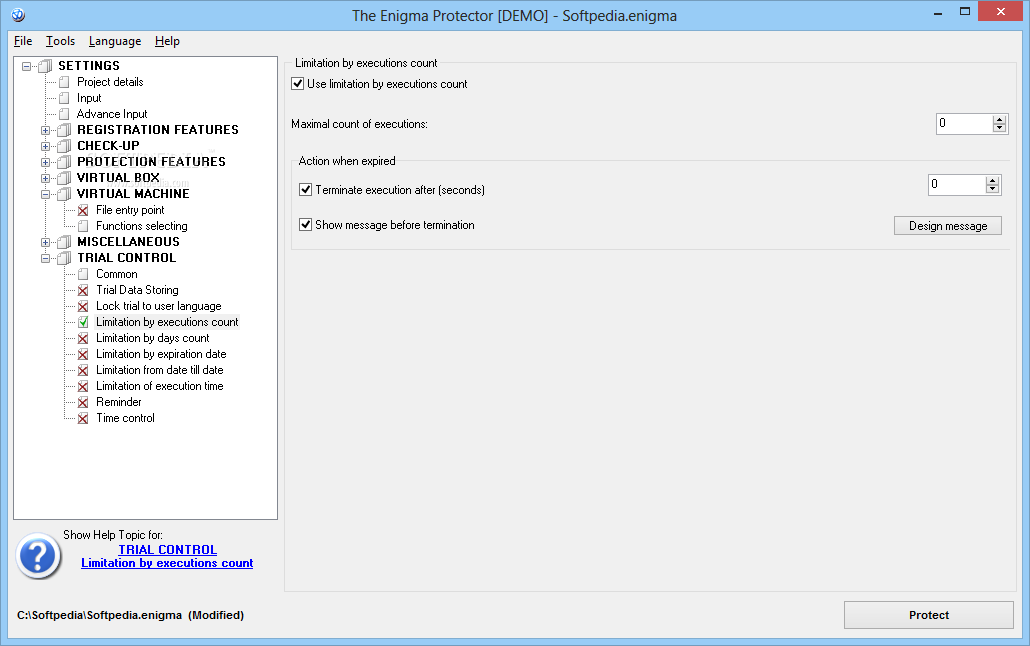Click the TRIAL CONTROL folder icon
Screen dimensions: 1030x646
click(64, 258)
